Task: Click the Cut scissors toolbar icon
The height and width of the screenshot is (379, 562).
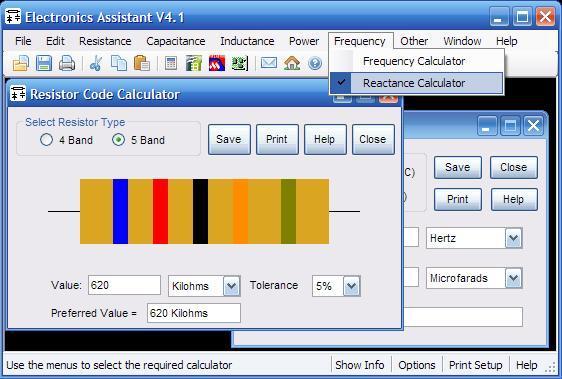Action: [x=96, y=63]
